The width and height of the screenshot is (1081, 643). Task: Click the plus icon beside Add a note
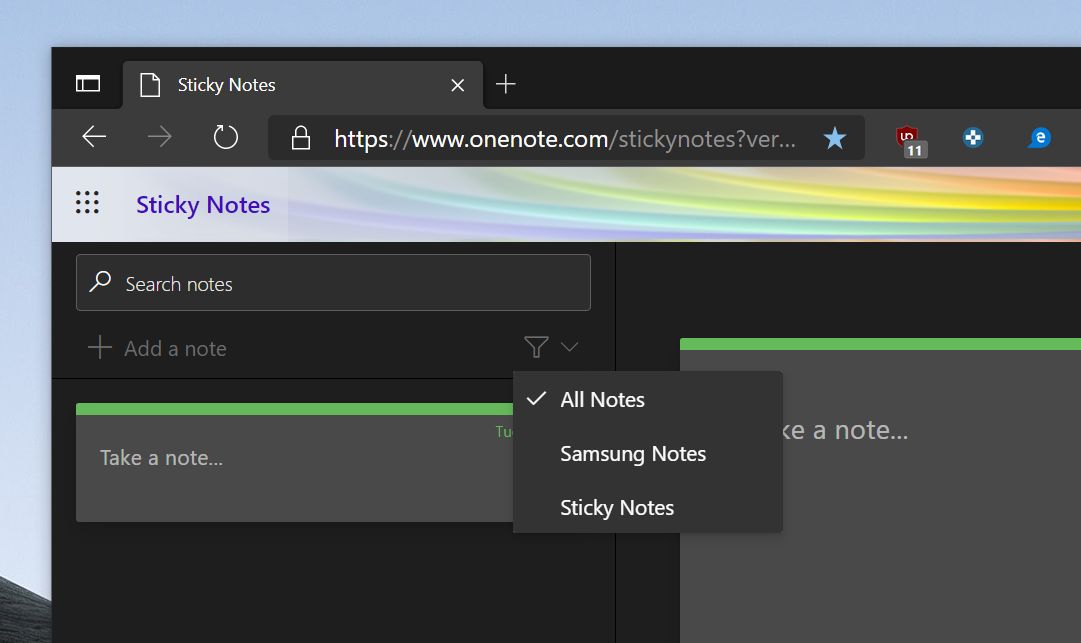tap(100, 347)
